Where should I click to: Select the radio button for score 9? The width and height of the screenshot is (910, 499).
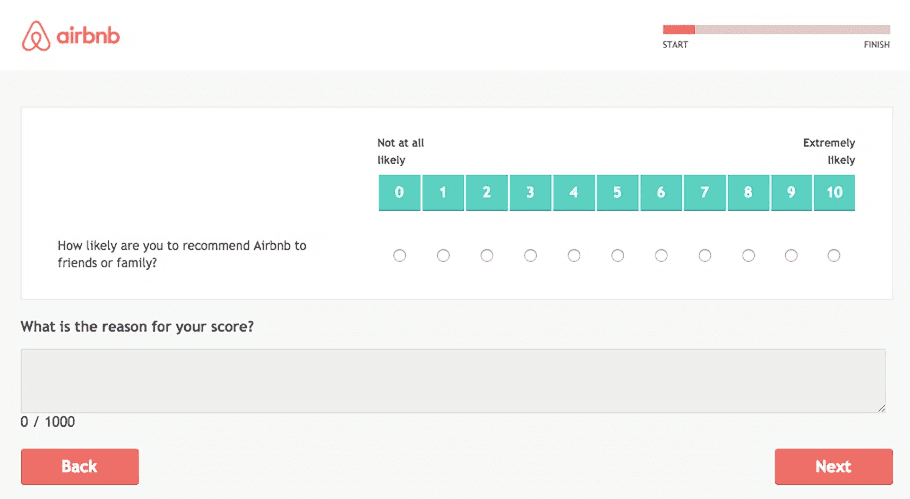click(x=791, y=255)
